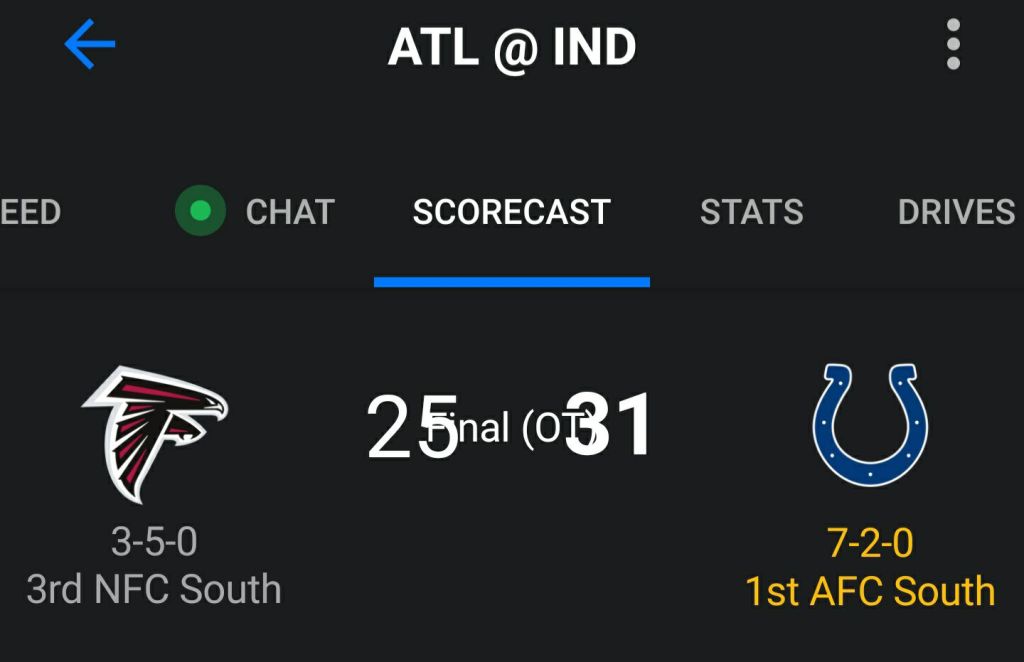Tap the green live chat indicator dot
1024x662 pixels.
point(200,211)
